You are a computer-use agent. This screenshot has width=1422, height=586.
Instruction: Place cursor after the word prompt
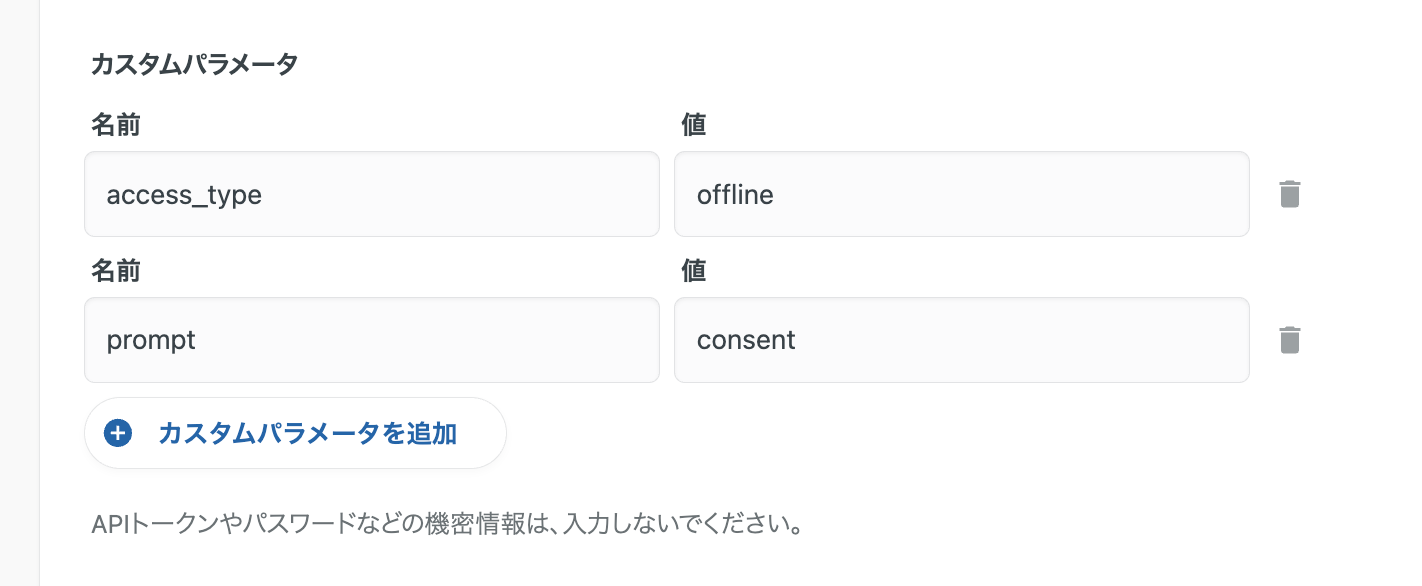click(x=198, y=340)
